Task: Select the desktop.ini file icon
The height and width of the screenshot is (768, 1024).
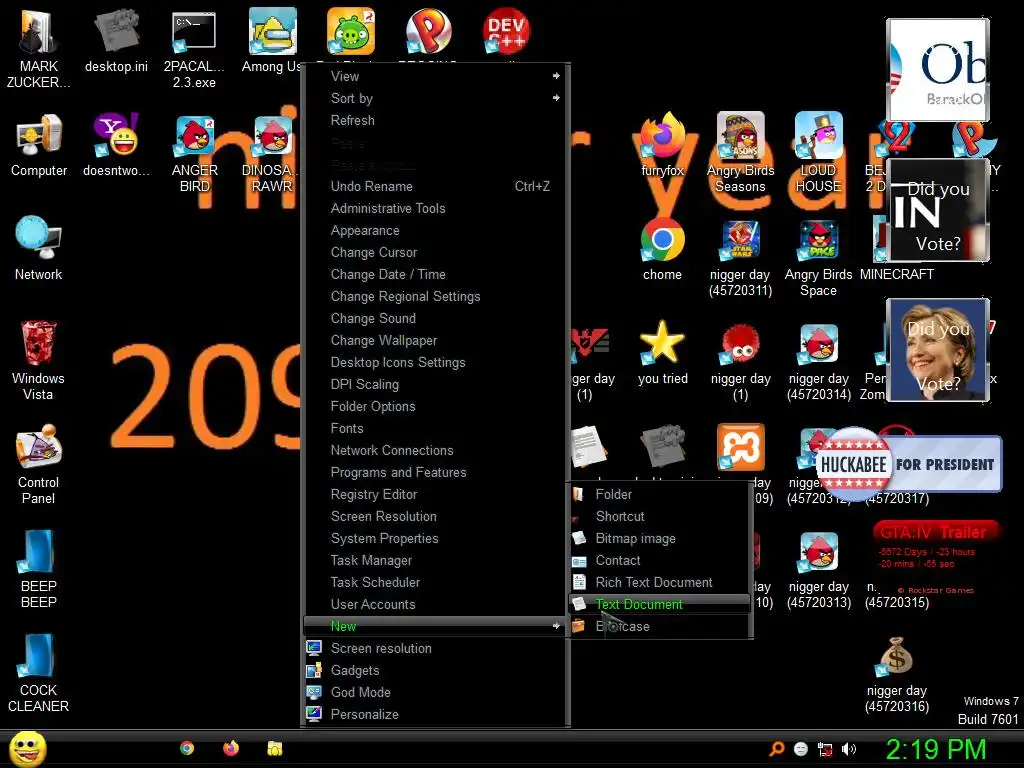Action: 116,41
